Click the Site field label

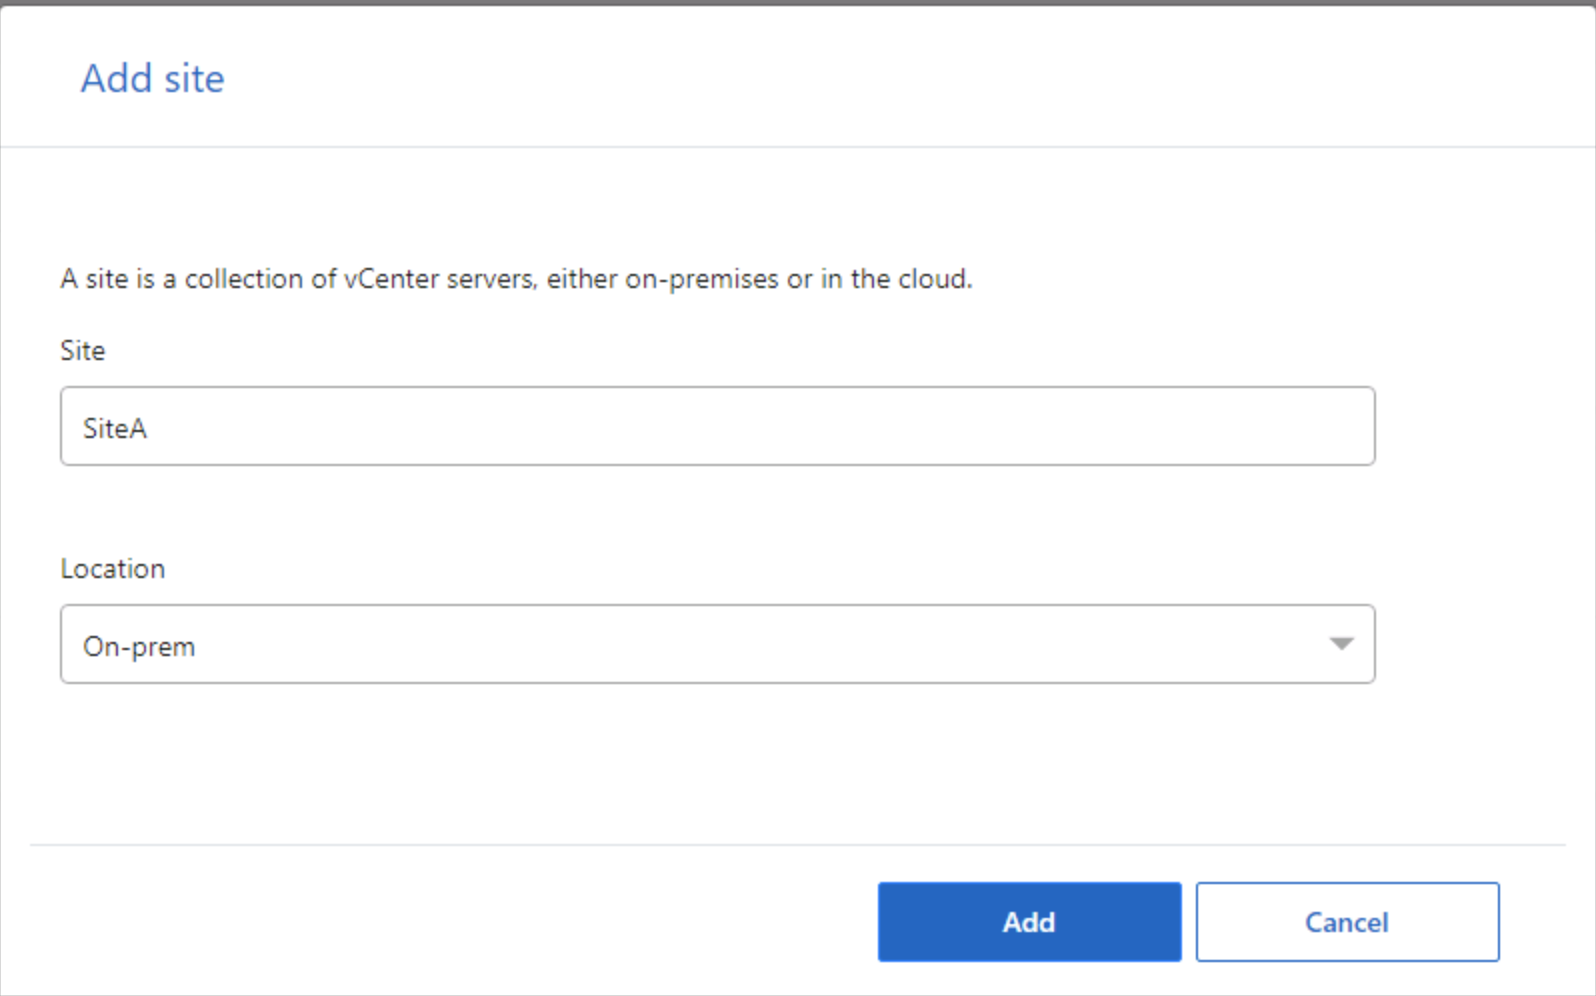(82, 350)
